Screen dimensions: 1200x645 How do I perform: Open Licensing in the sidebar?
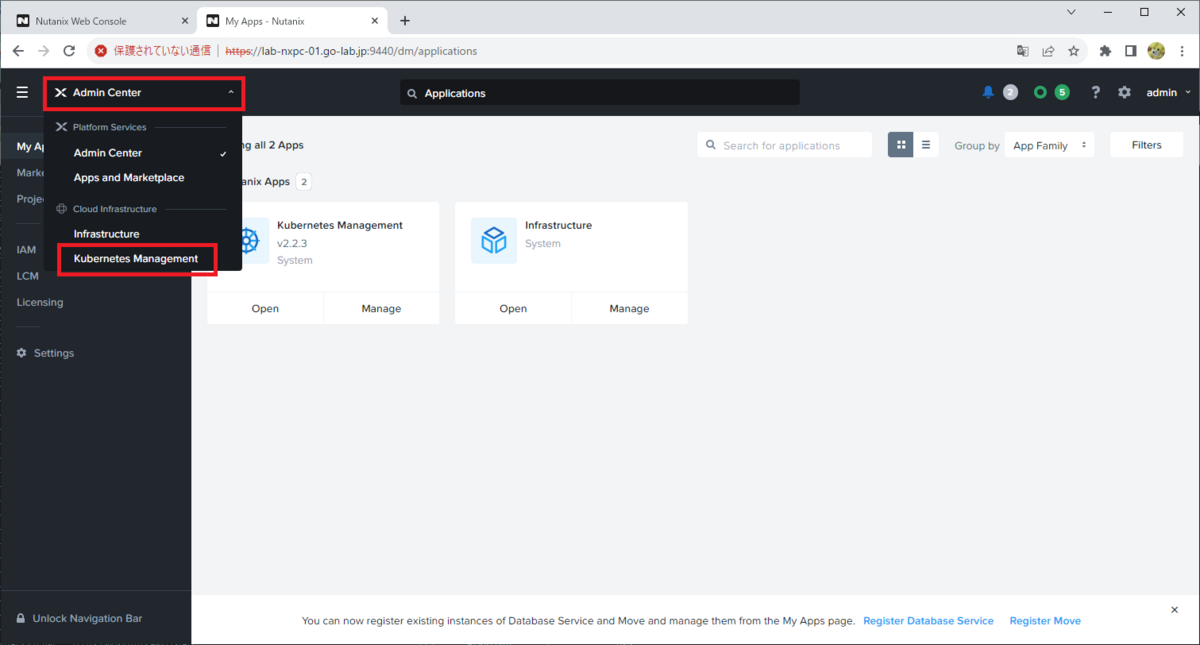pos(39,302)
